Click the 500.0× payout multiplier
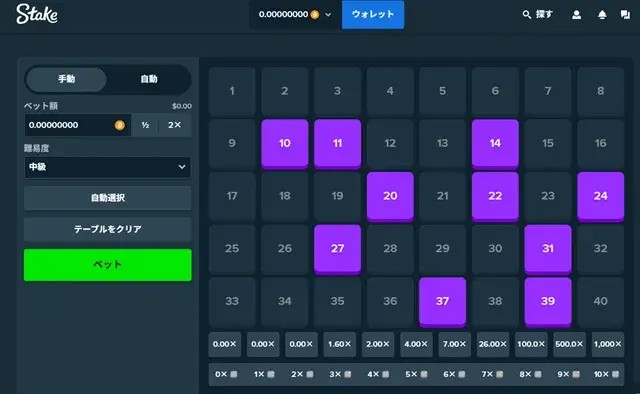Viewport: 640px width, 394px height. (569, 344)
